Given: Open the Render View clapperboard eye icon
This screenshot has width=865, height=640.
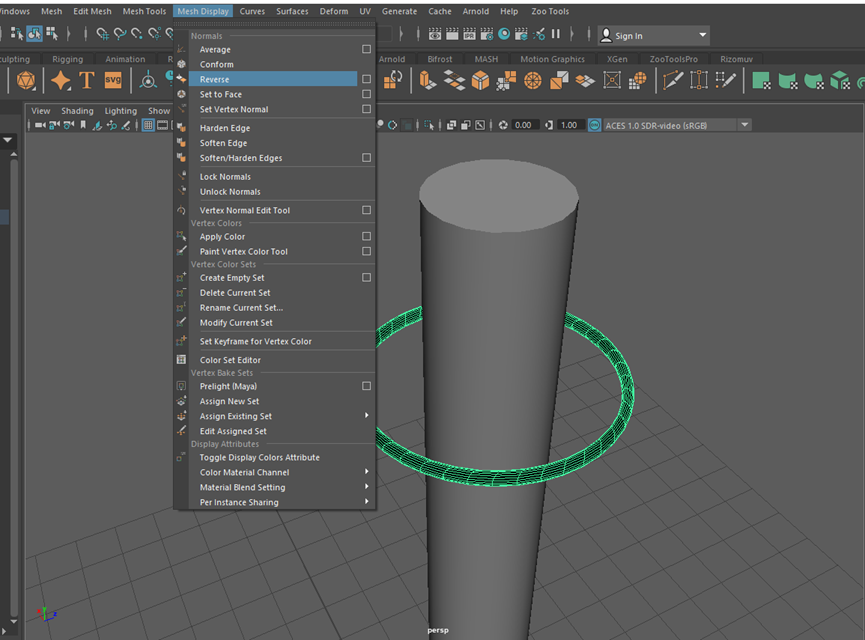Looking at the screenshot, I should point(435,34).
